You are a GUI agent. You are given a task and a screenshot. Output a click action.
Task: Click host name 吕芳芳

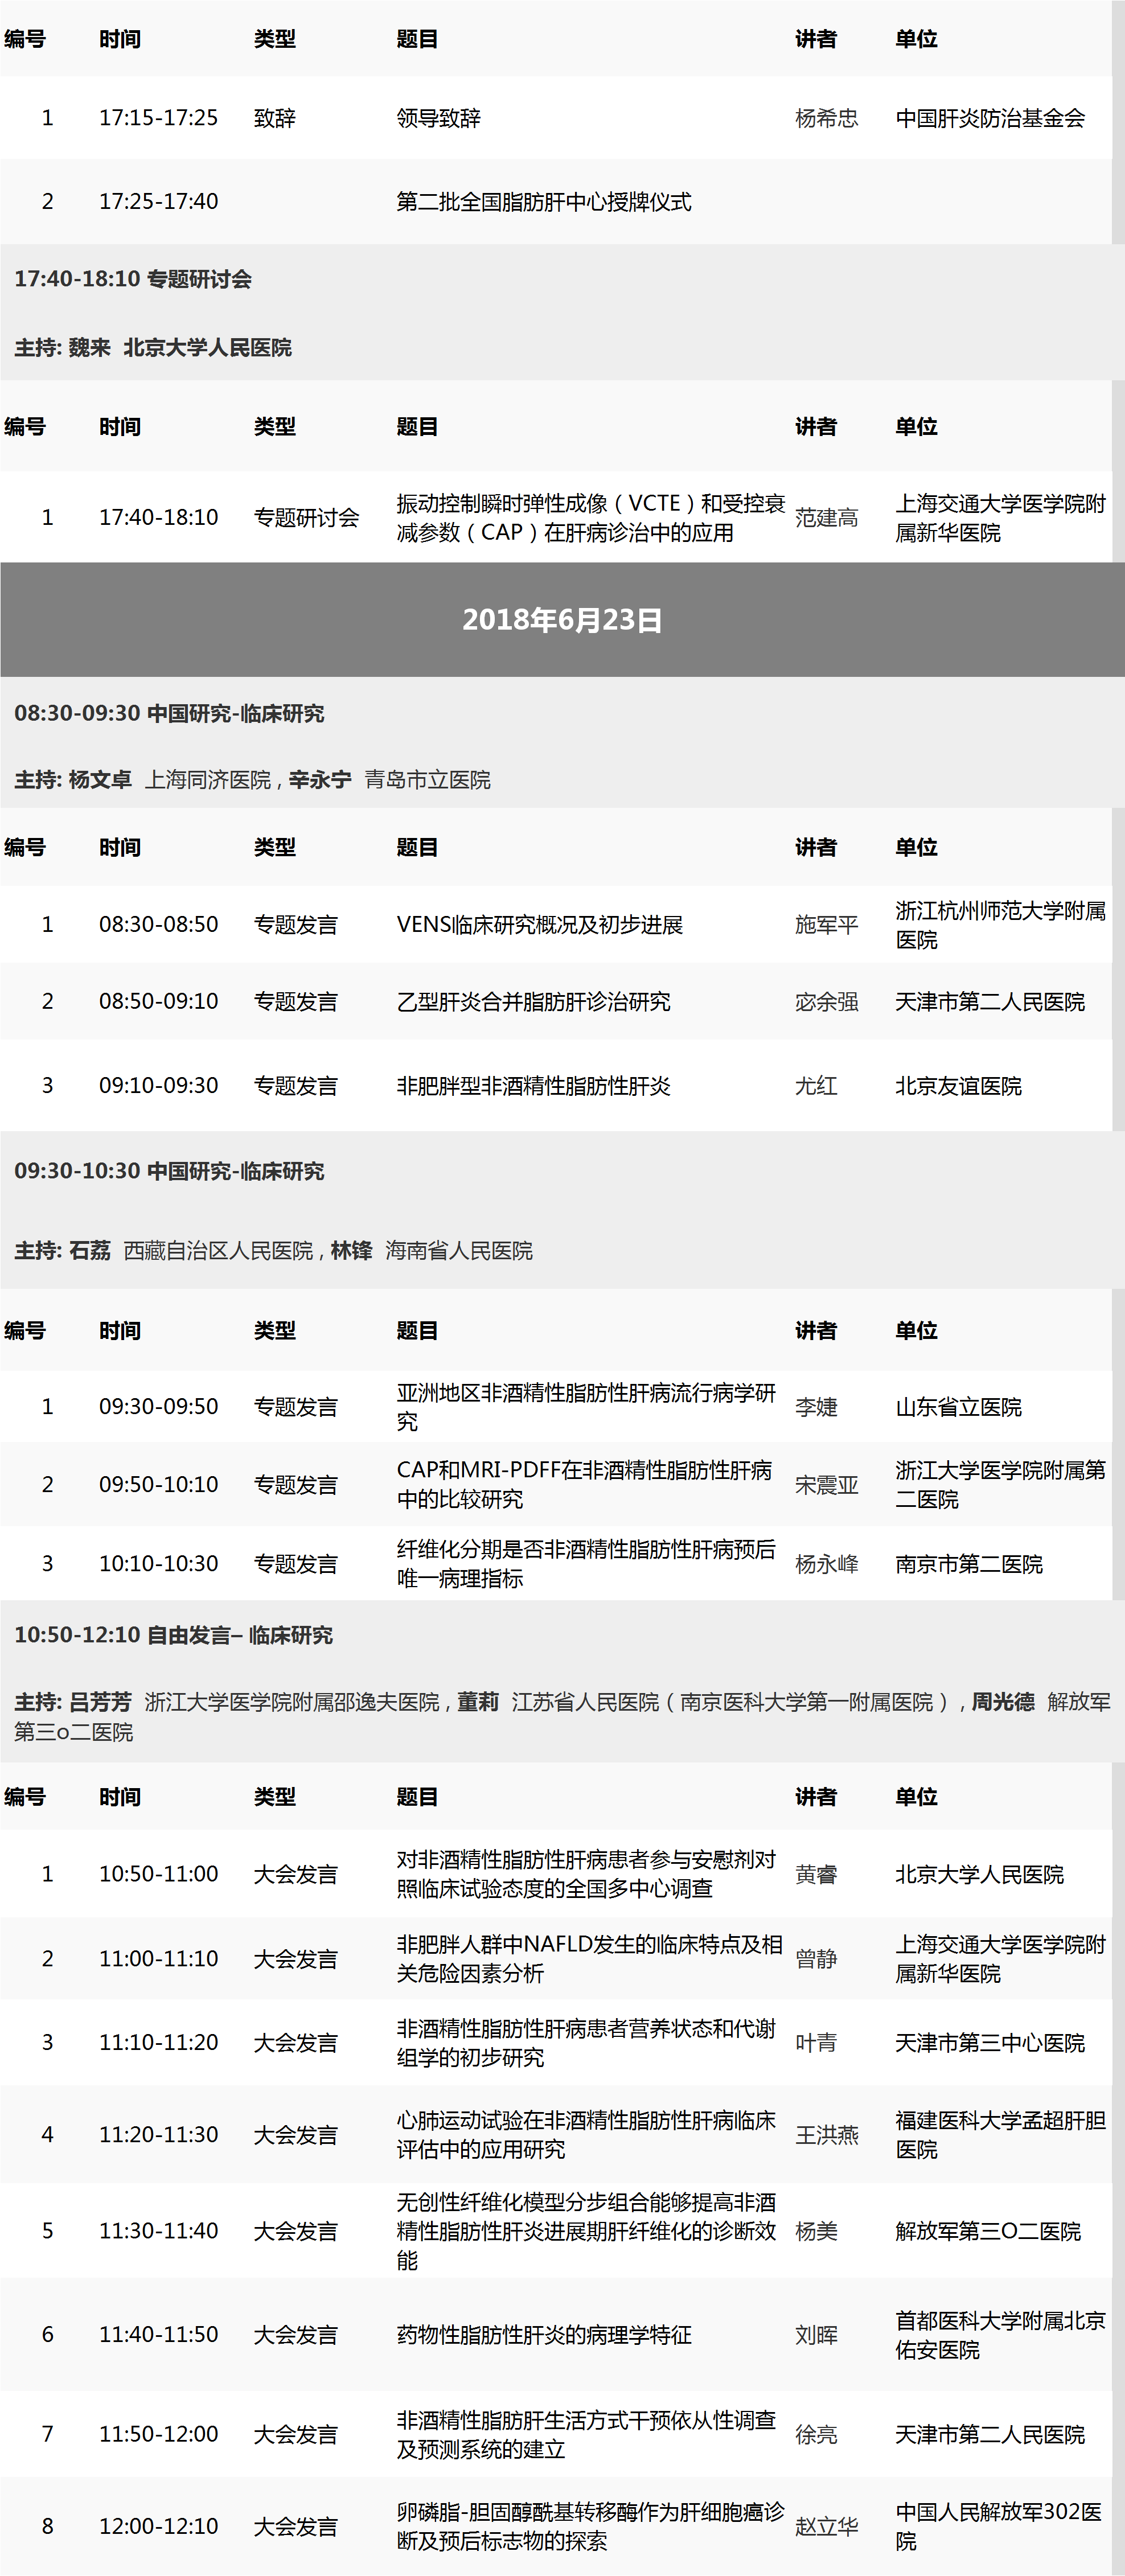(x=100, y=1702)
